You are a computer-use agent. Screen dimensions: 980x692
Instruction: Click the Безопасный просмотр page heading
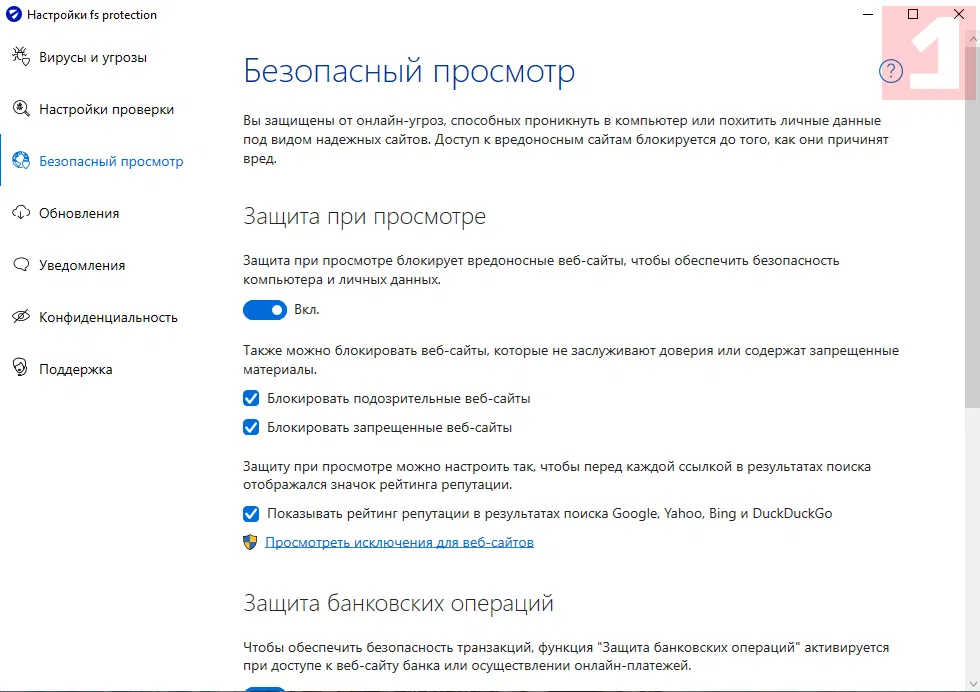(409, 71)
